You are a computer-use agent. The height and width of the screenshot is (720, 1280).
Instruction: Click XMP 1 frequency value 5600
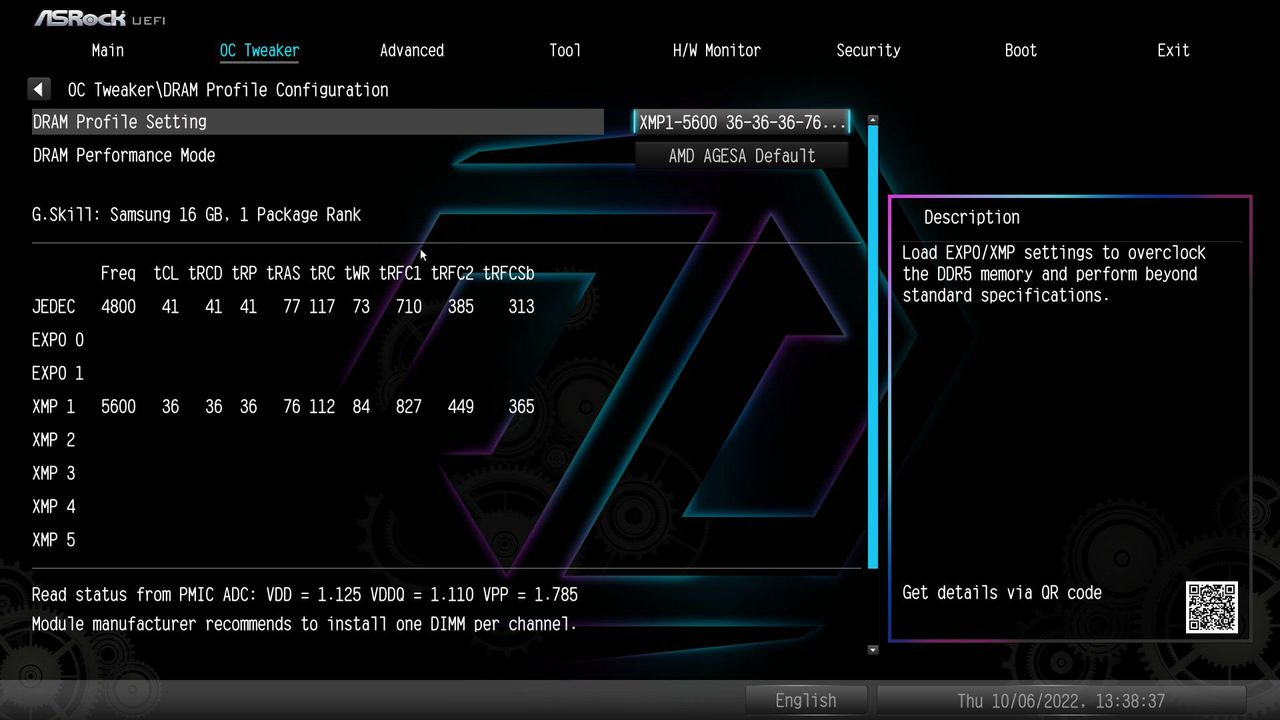point(118,407)
